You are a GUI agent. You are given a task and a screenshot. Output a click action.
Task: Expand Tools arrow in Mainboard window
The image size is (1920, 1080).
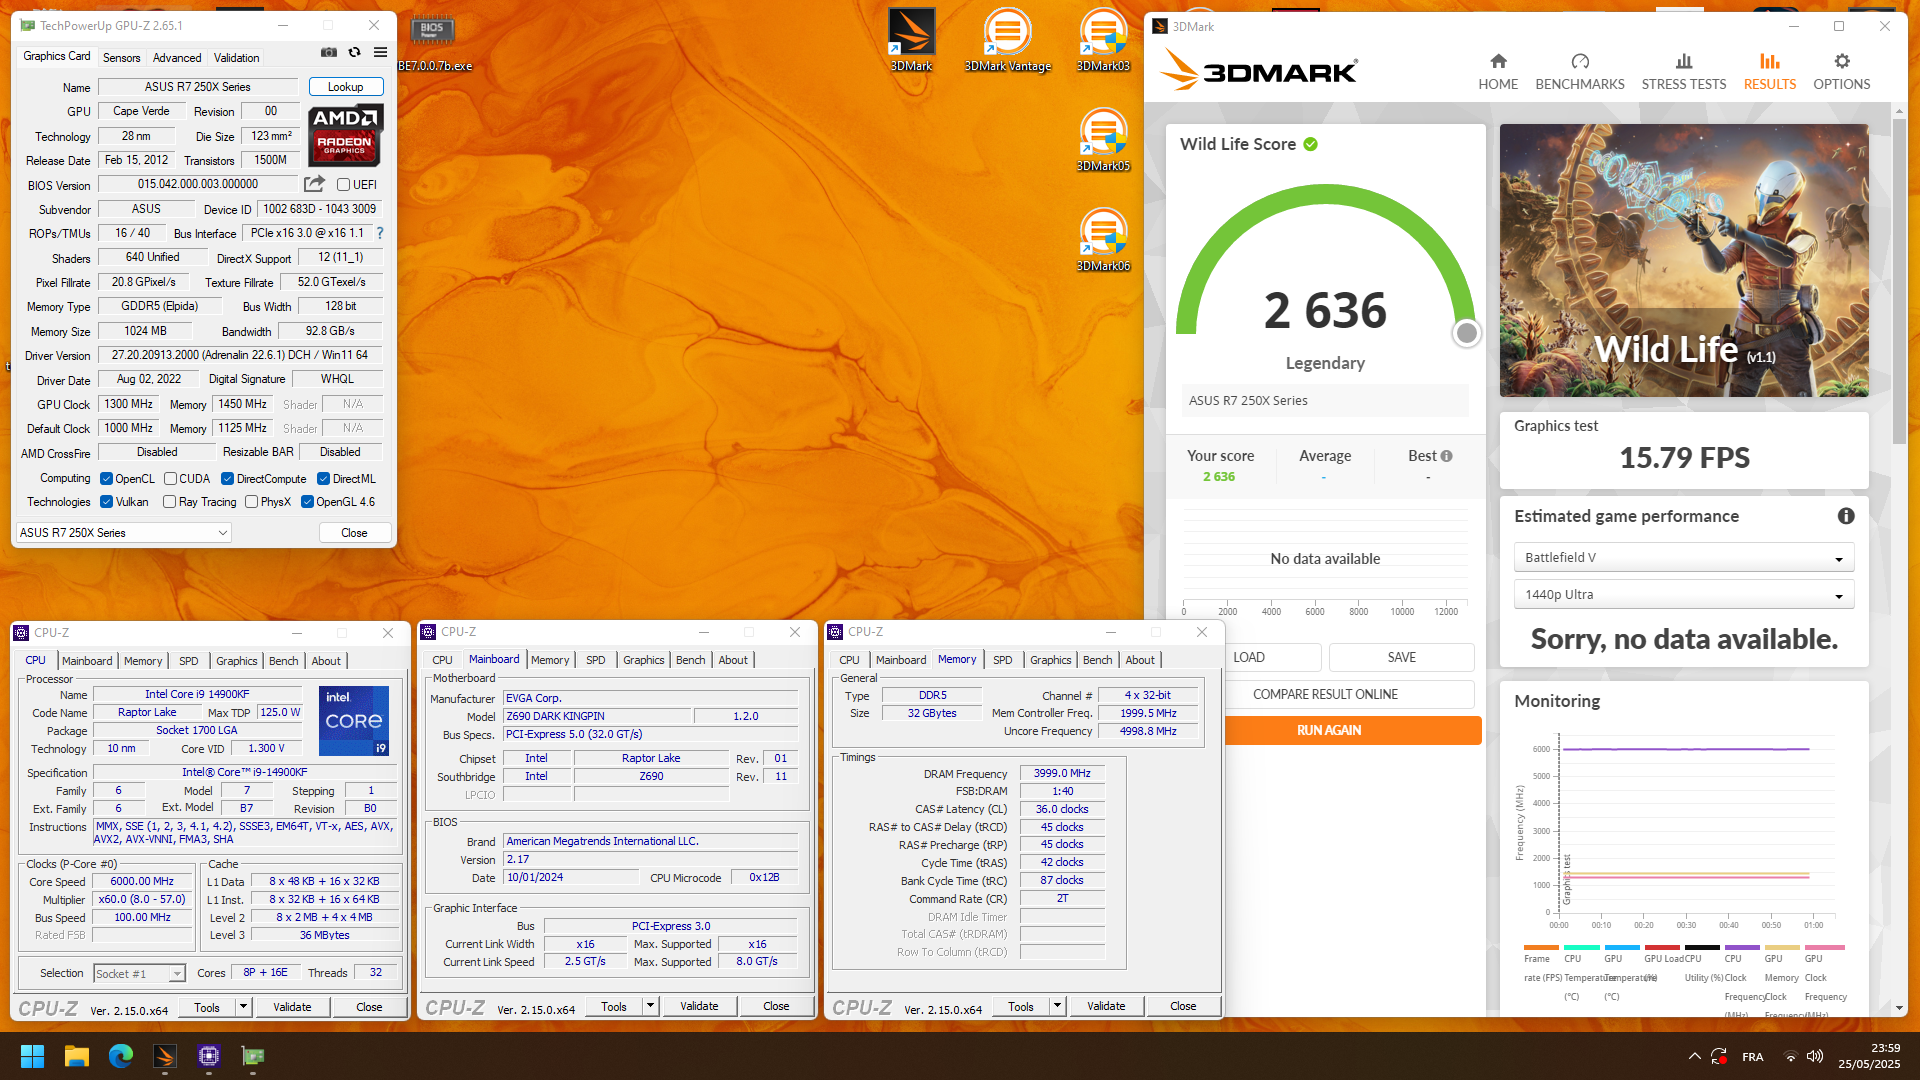650,1006
